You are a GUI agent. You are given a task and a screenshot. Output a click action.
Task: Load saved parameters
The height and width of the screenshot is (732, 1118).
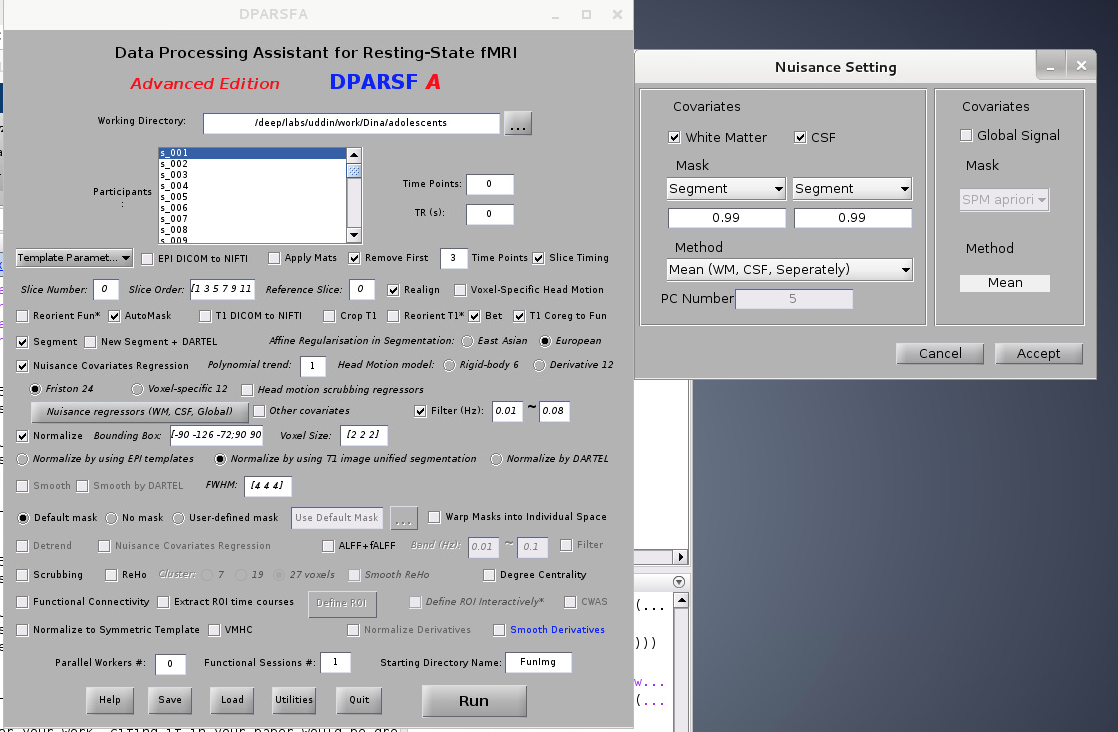tap(232, 700)
